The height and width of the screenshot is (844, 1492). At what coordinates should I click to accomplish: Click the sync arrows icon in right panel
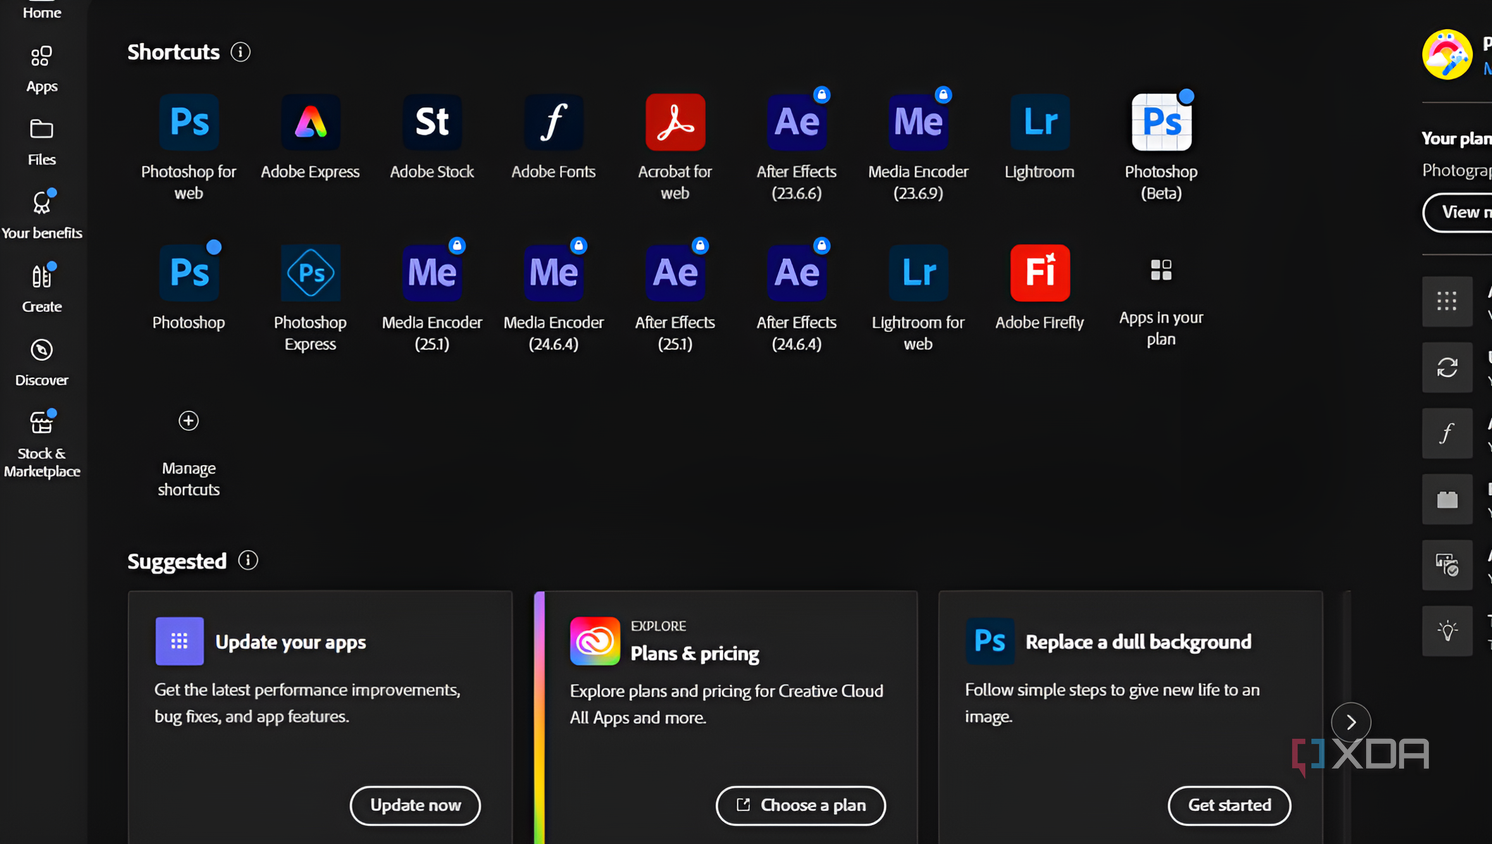1447,367
